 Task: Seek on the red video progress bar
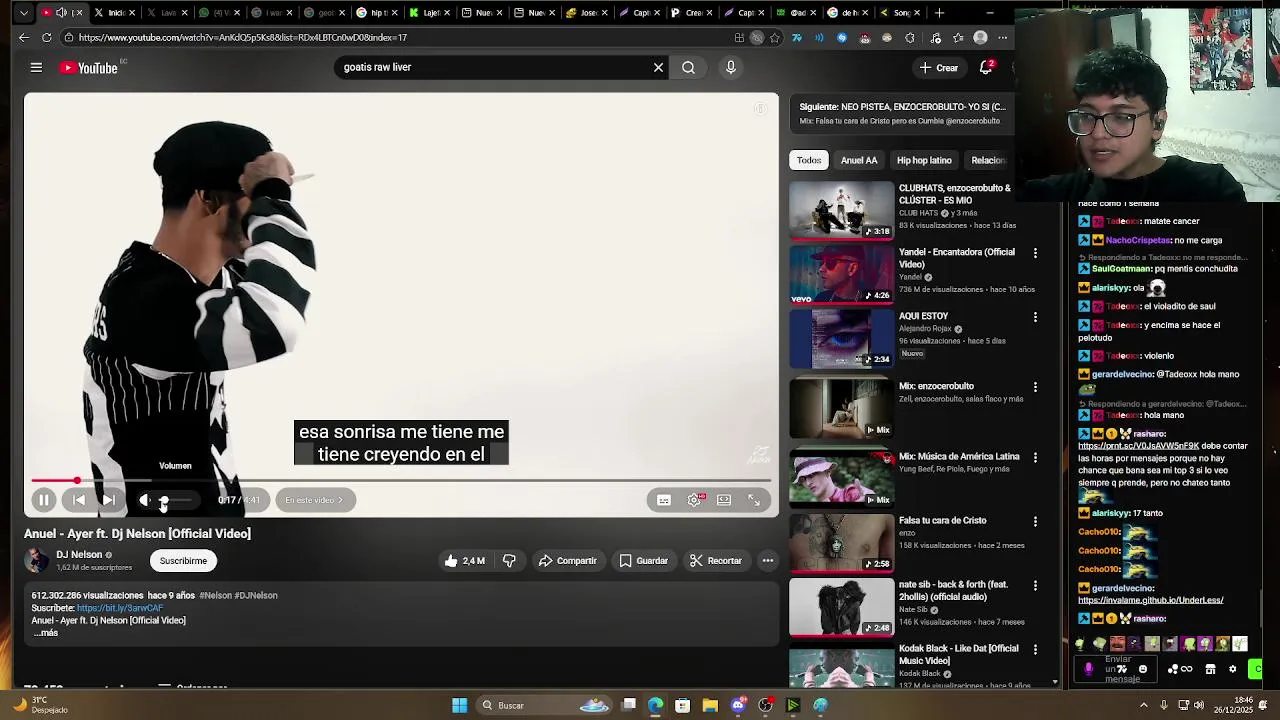(401, 481)
